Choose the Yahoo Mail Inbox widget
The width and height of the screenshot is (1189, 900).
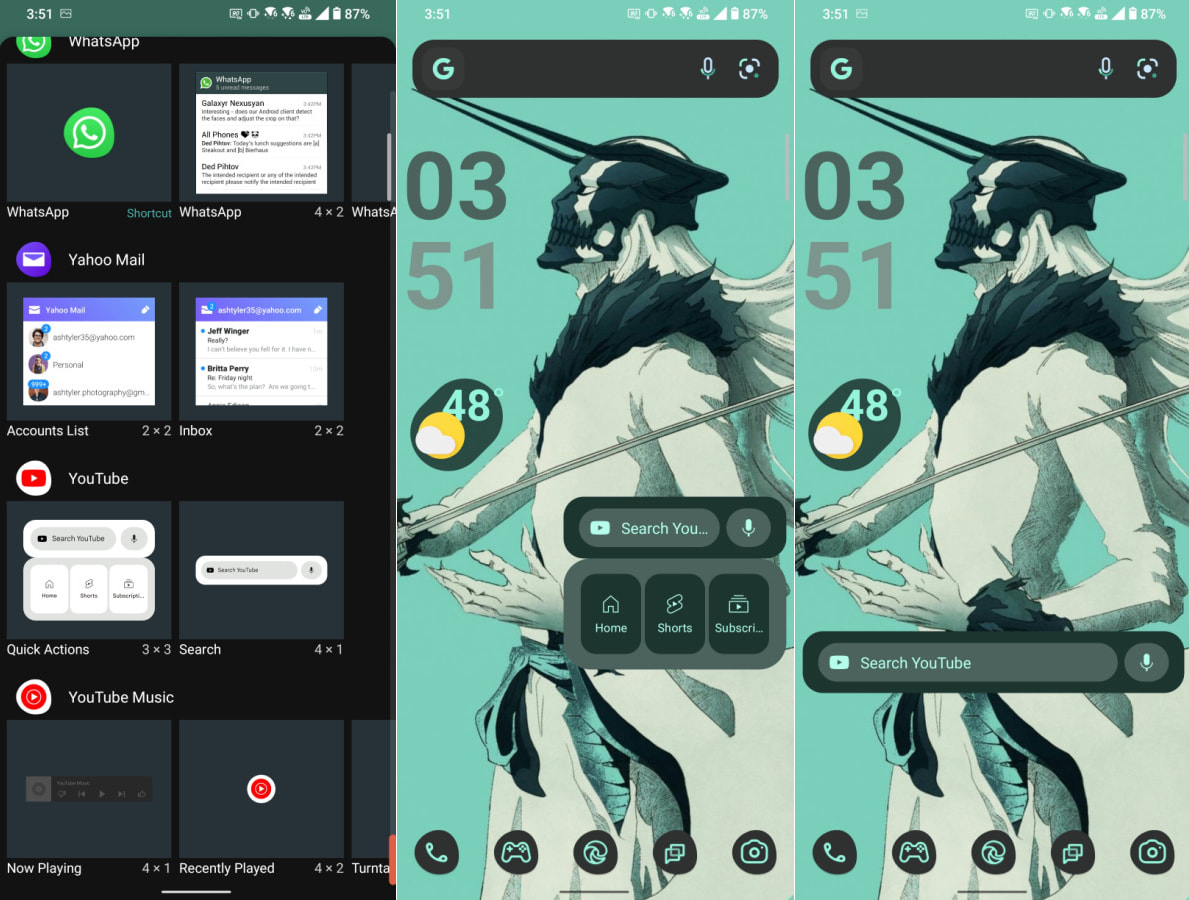click(x=261, y=351)
